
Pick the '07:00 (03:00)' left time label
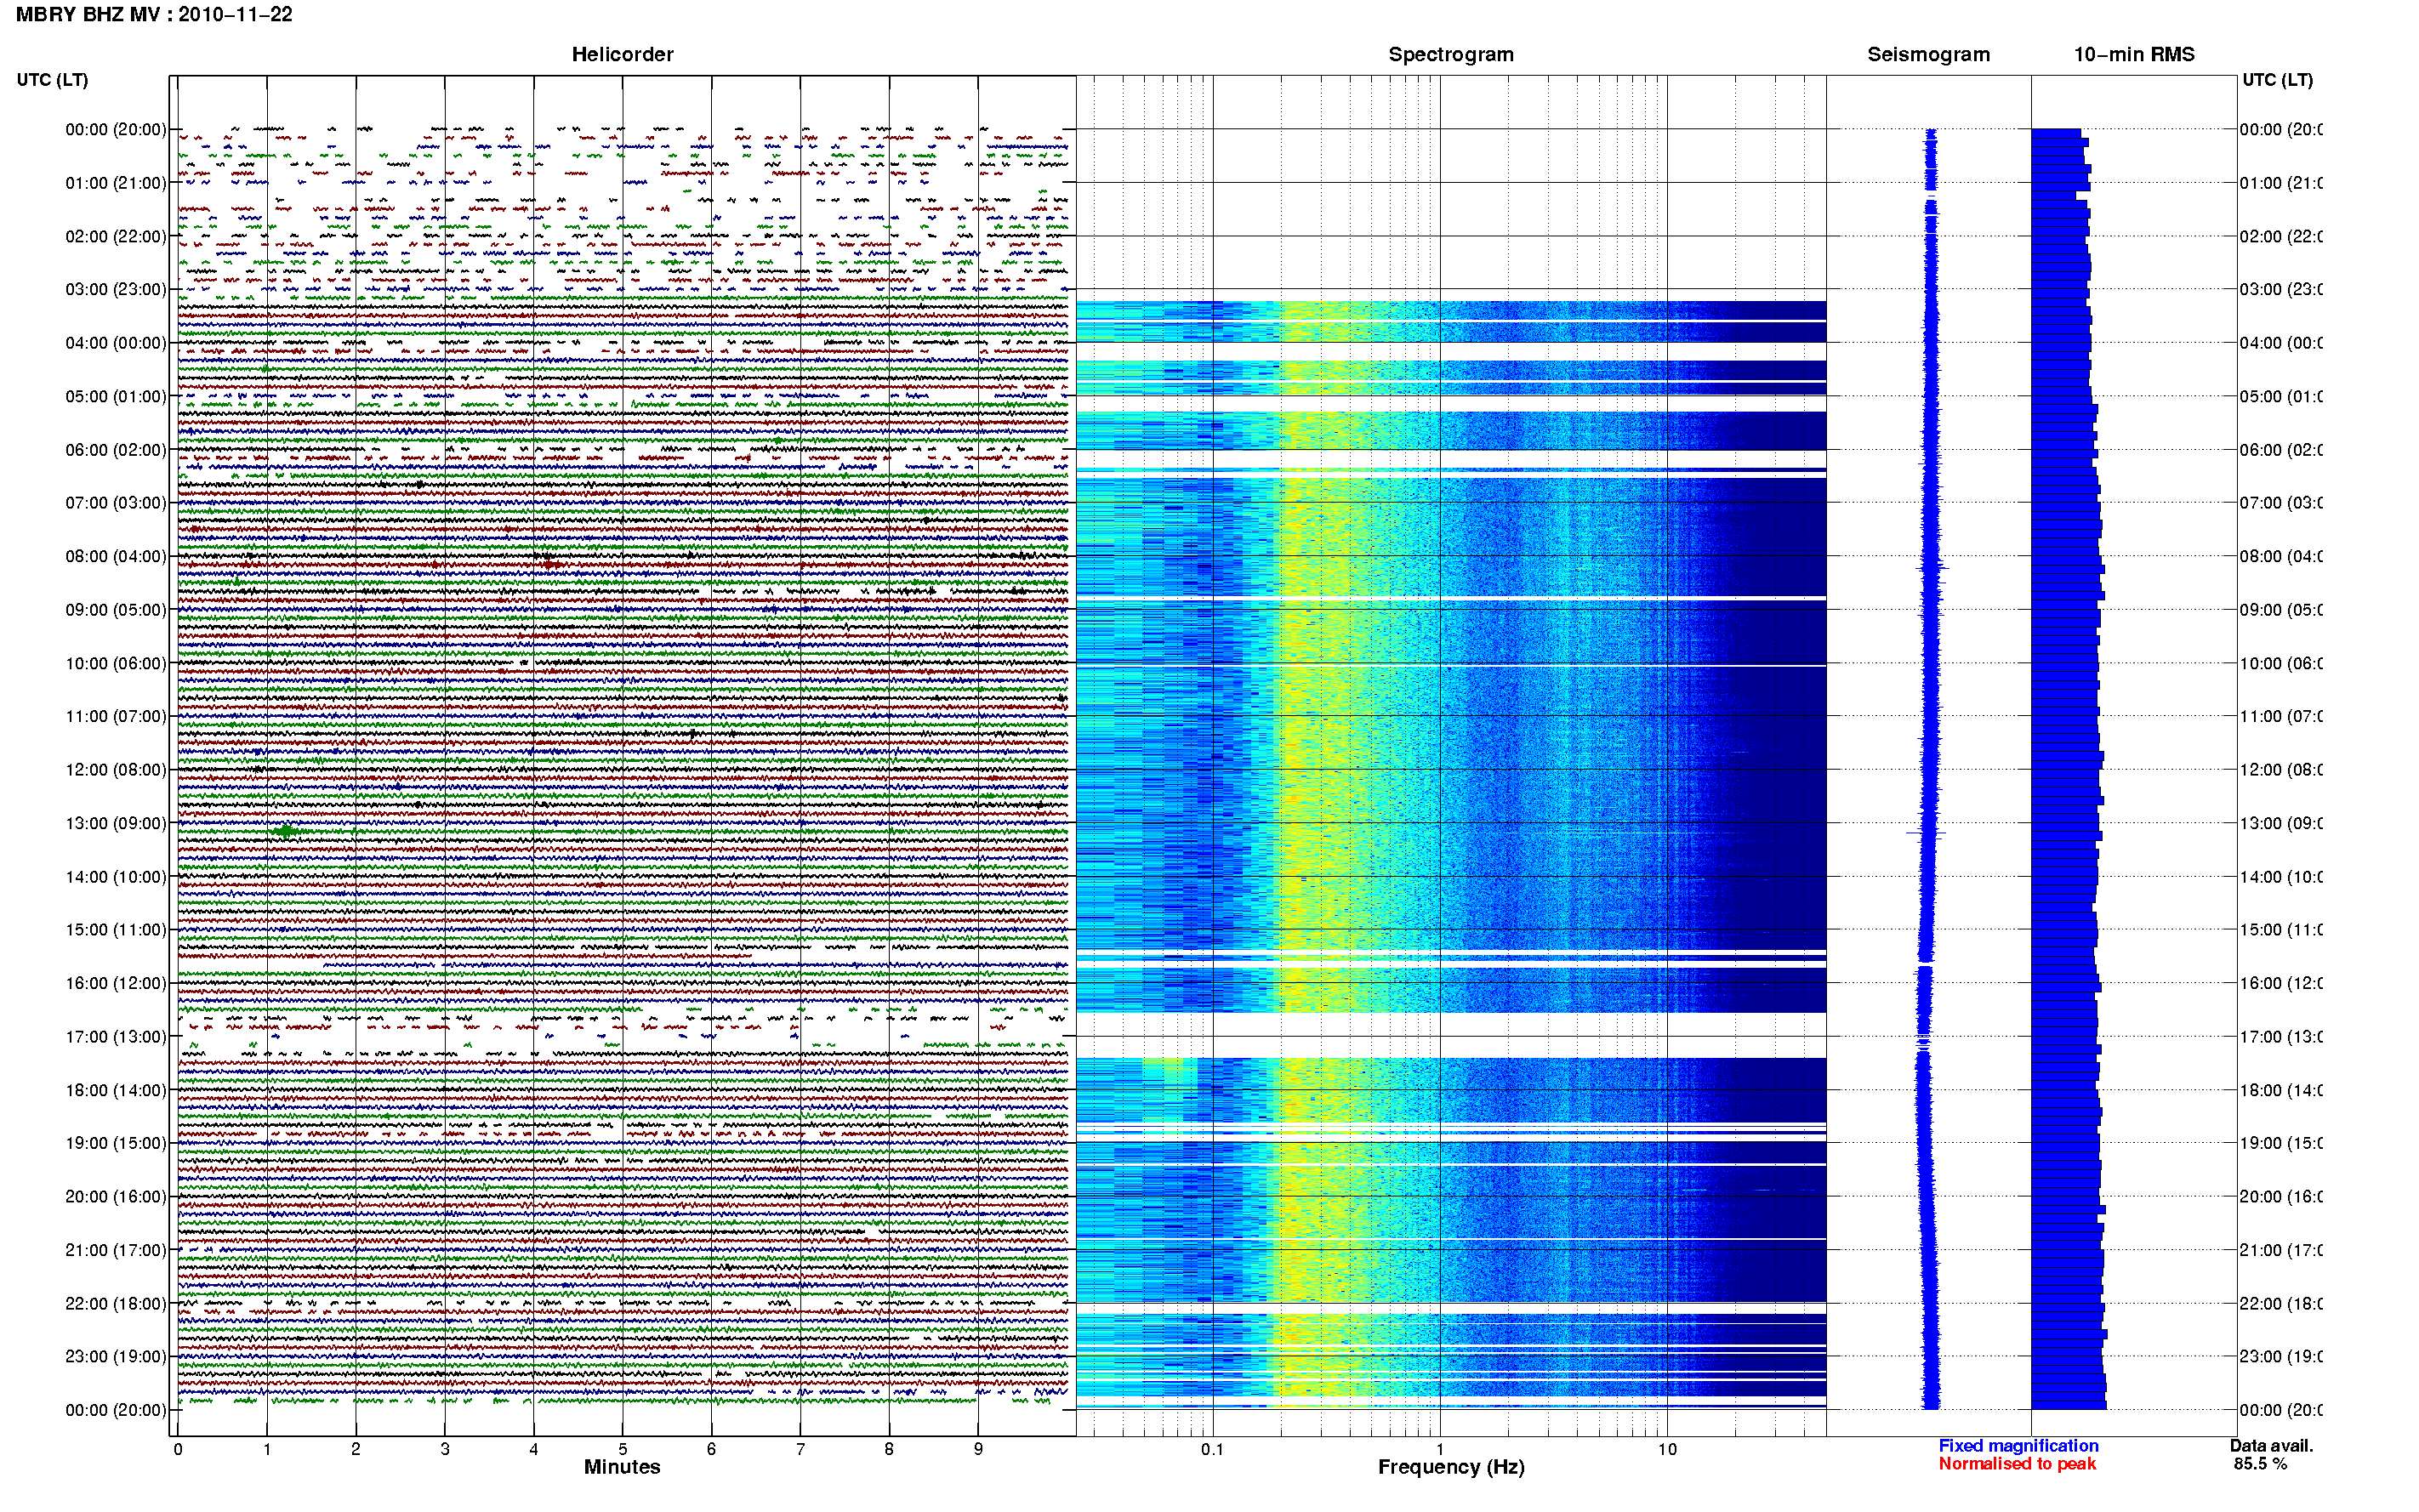click(116, 503)
